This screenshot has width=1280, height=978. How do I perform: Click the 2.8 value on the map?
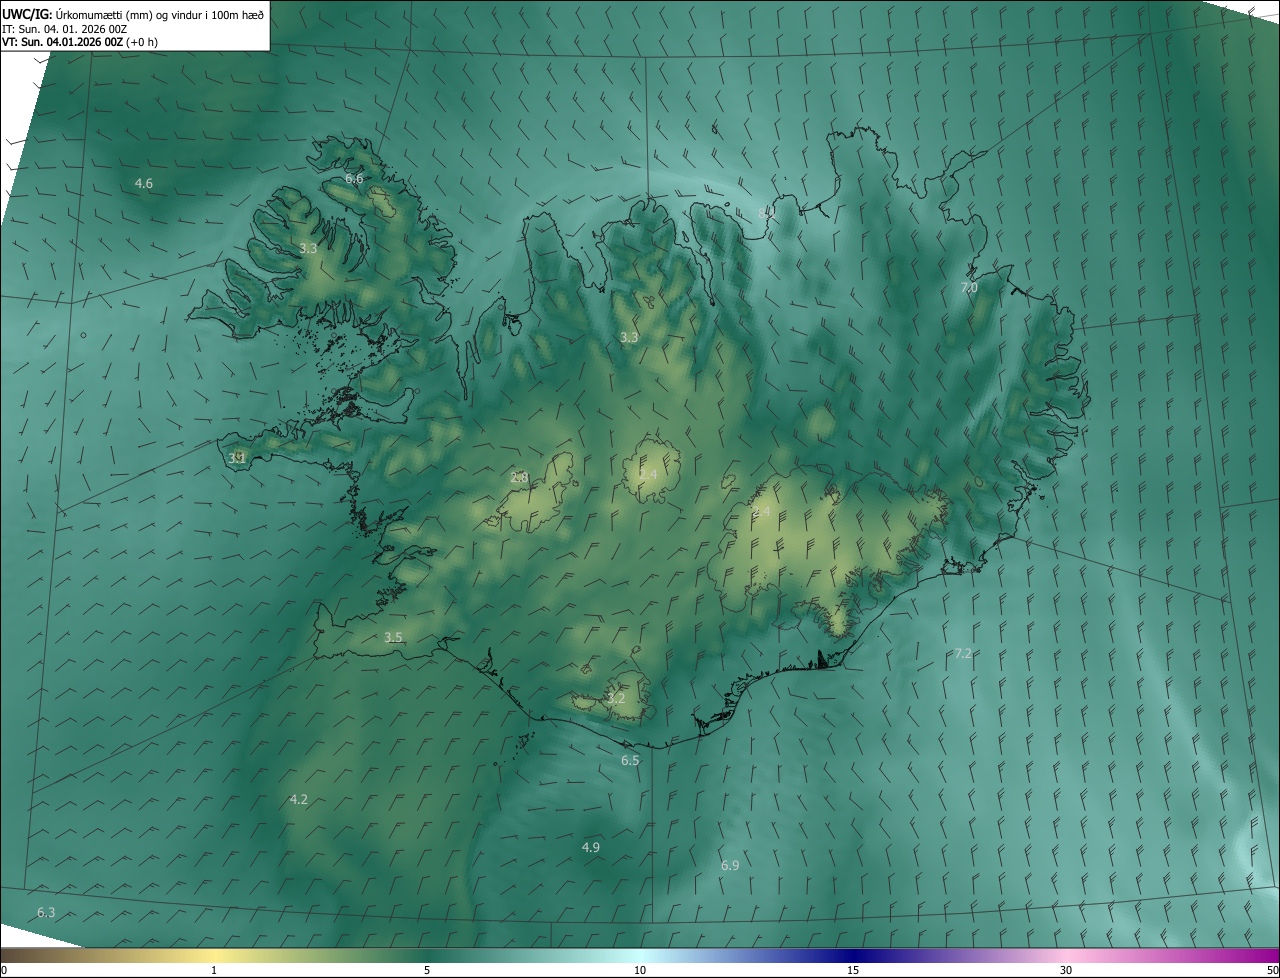[519, 477]
